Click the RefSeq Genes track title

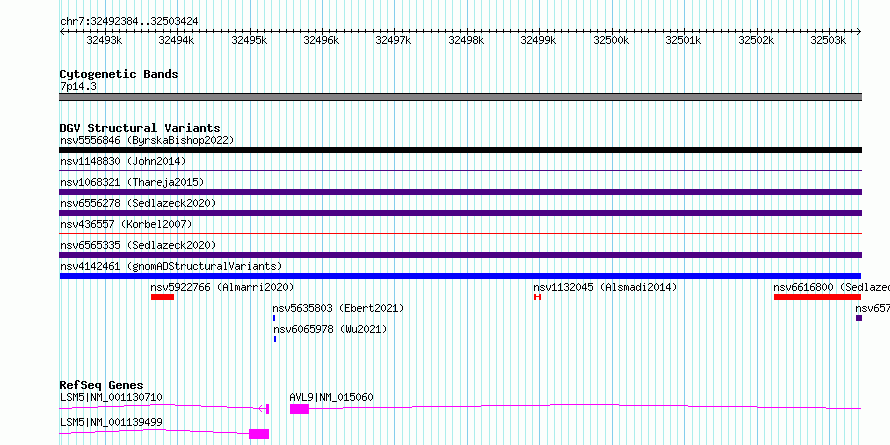102,386
